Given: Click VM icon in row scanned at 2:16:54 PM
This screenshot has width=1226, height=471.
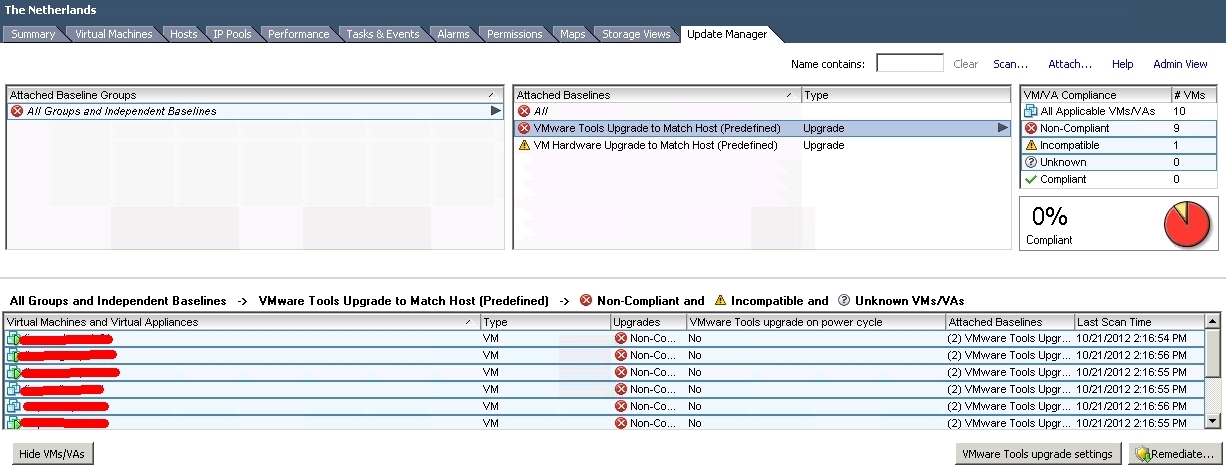Looking at the screenshot, I should pos(14,338).
